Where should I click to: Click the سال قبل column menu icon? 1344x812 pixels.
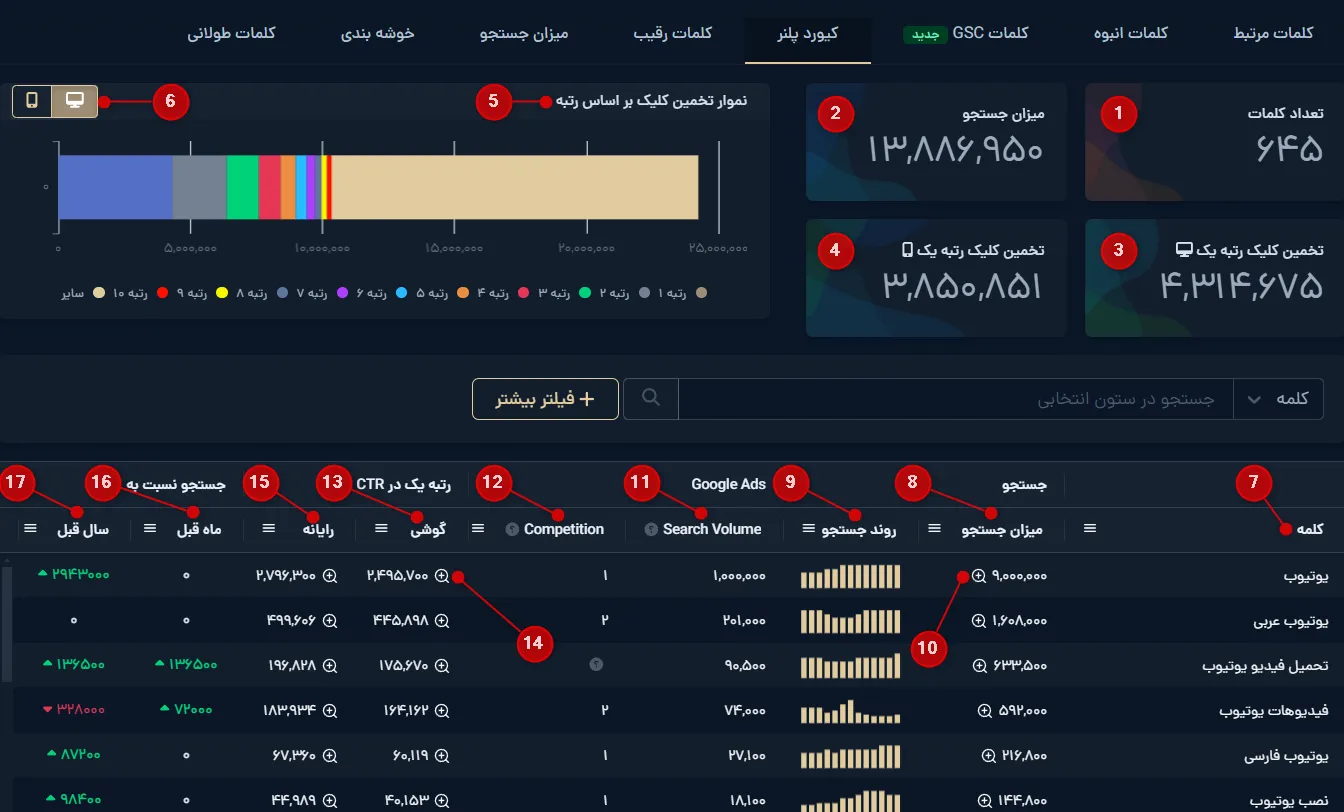pos(30,529)
